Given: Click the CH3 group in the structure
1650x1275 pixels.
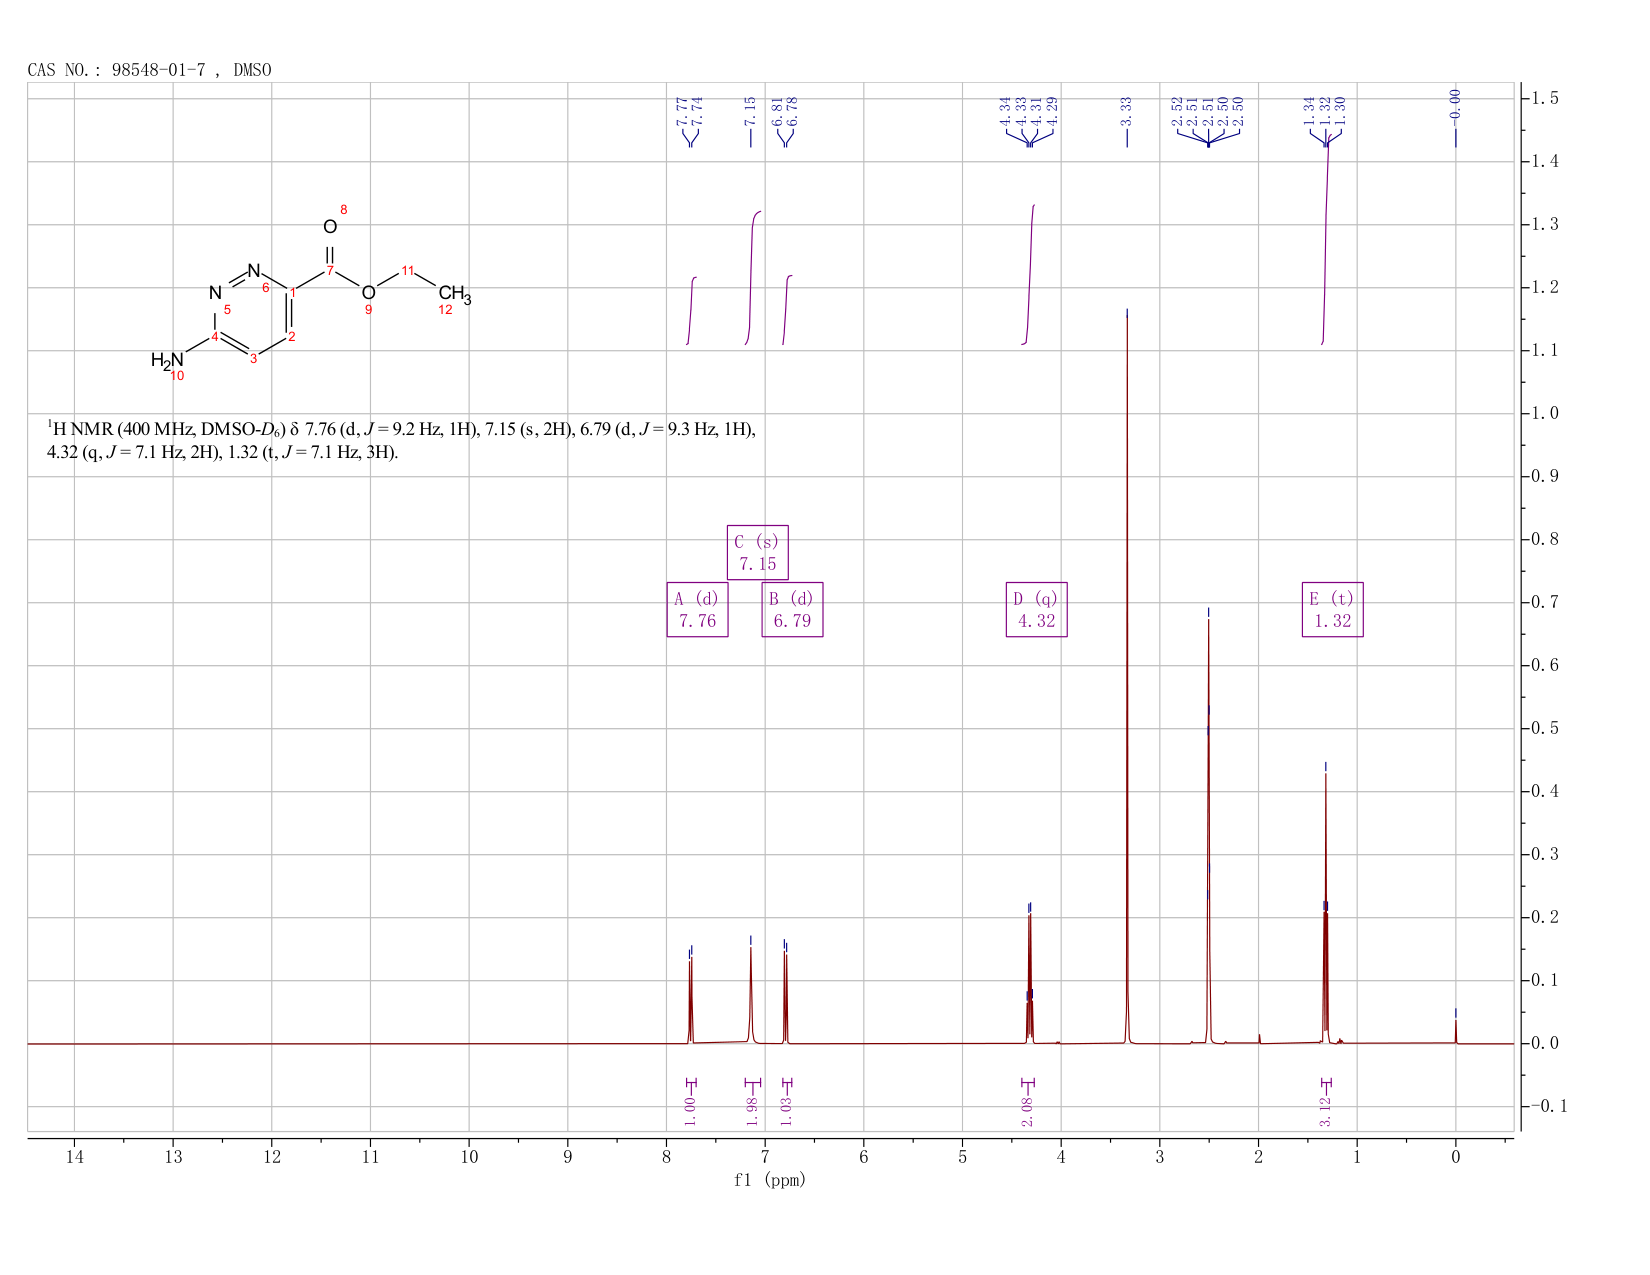Looking at the screenshot, I should 454,294.
